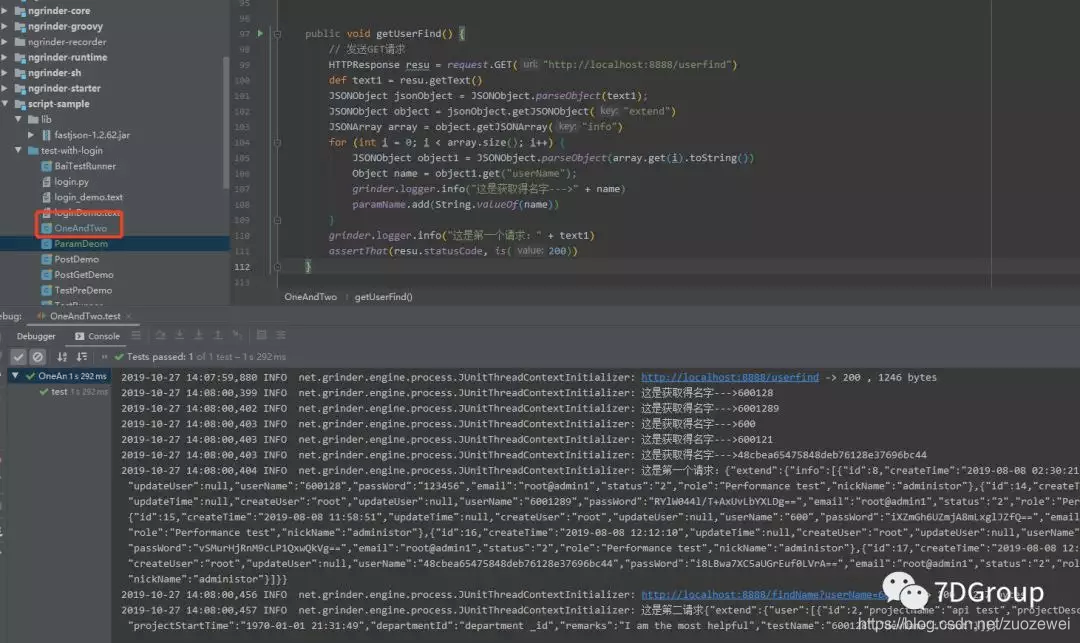
Task: Click the run gutter icon beside getUserFind
Action: pyautogui.click(x=260, y=33)
